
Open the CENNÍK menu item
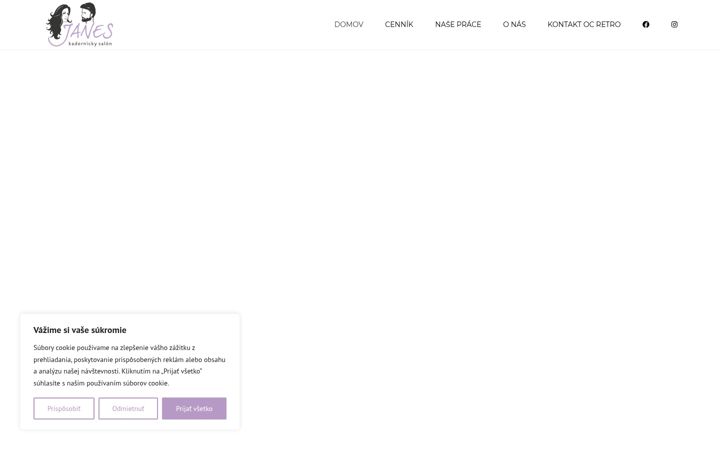point(399,24)
